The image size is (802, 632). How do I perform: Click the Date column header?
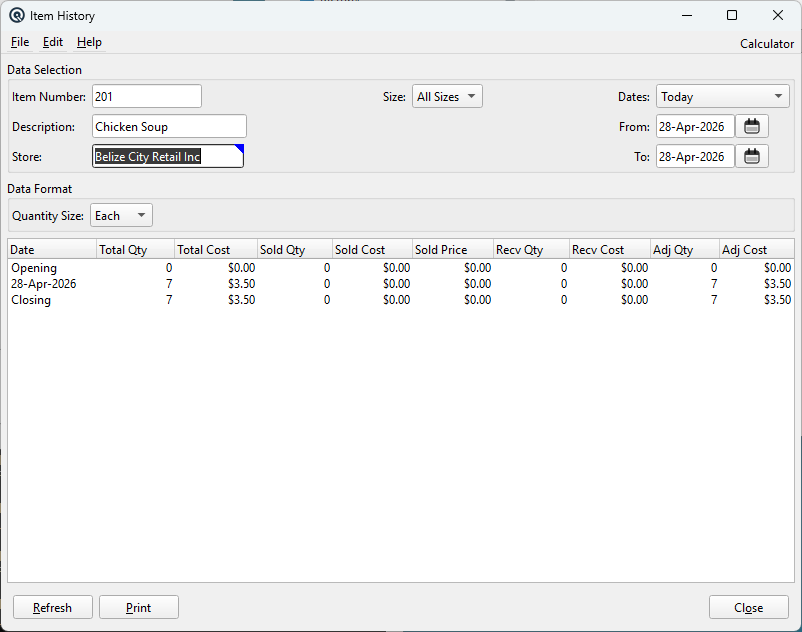[x=52, y=250]
